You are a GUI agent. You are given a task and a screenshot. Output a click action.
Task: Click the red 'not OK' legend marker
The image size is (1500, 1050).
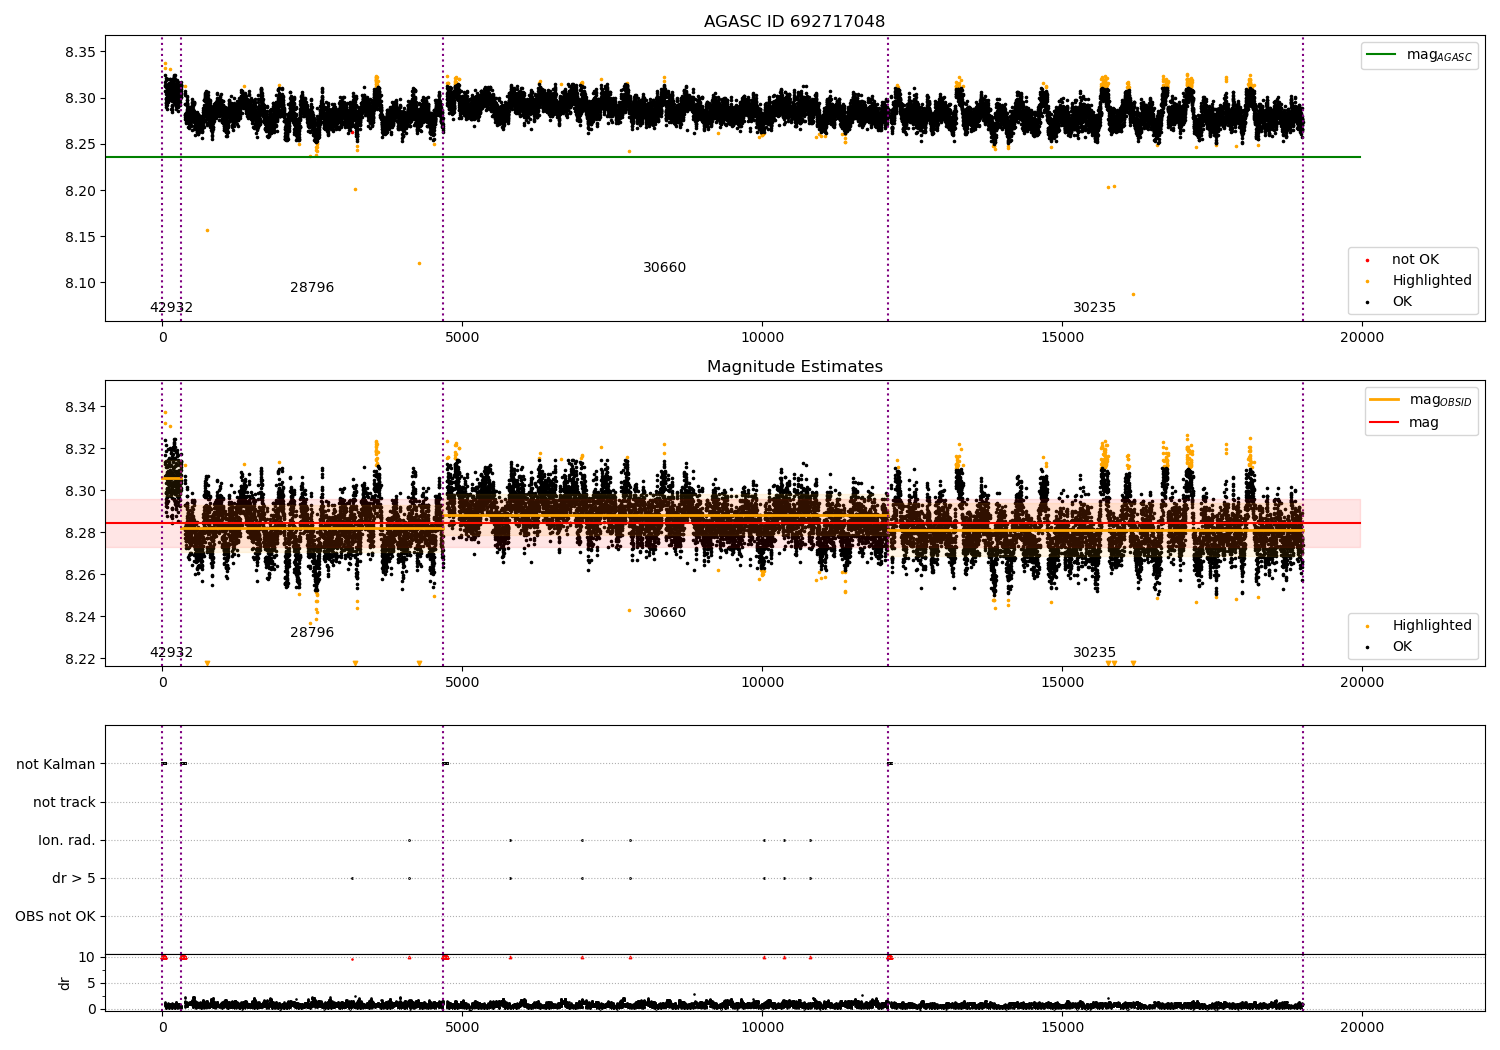click(x=1367, y=260)
